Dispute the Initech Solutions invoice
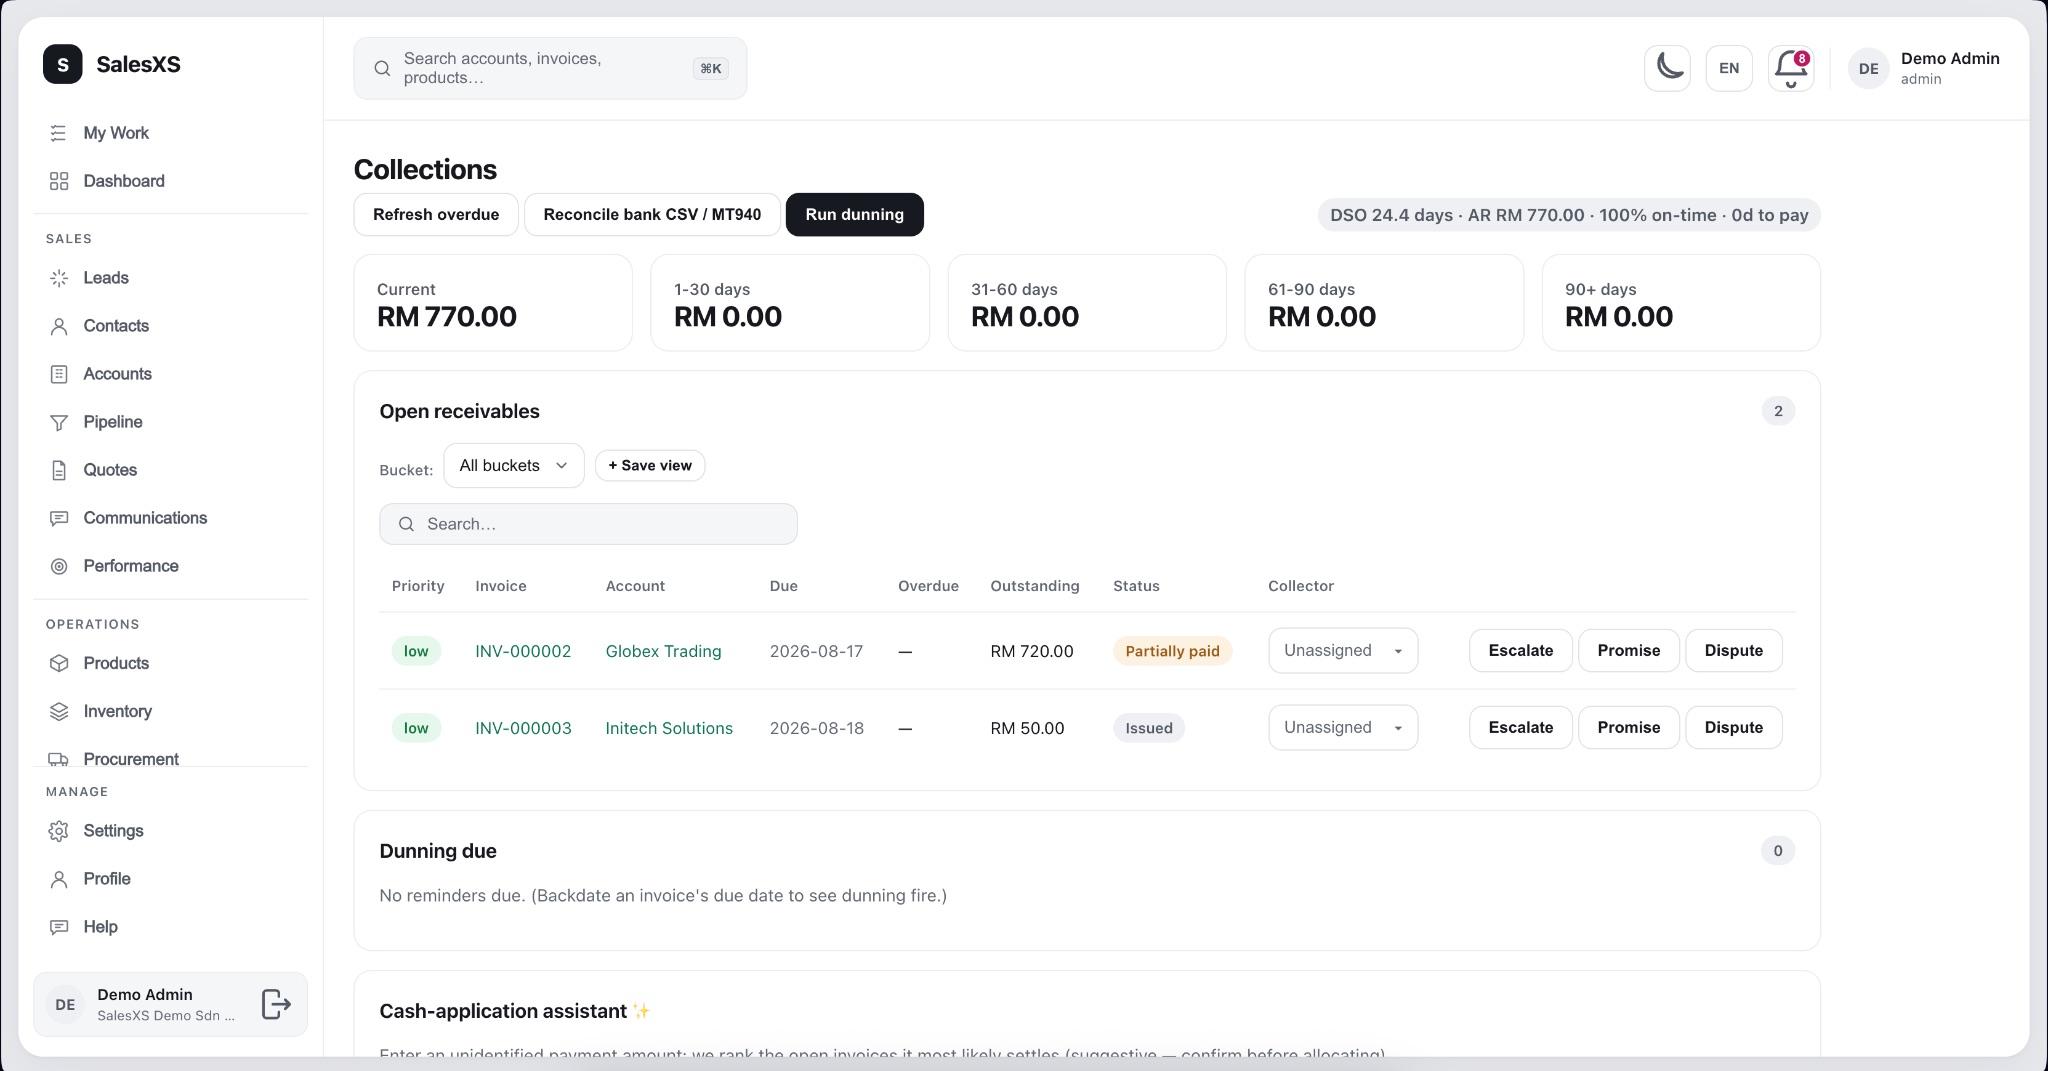This screenshot has width=2048, height=1071. click(1733, 728)
